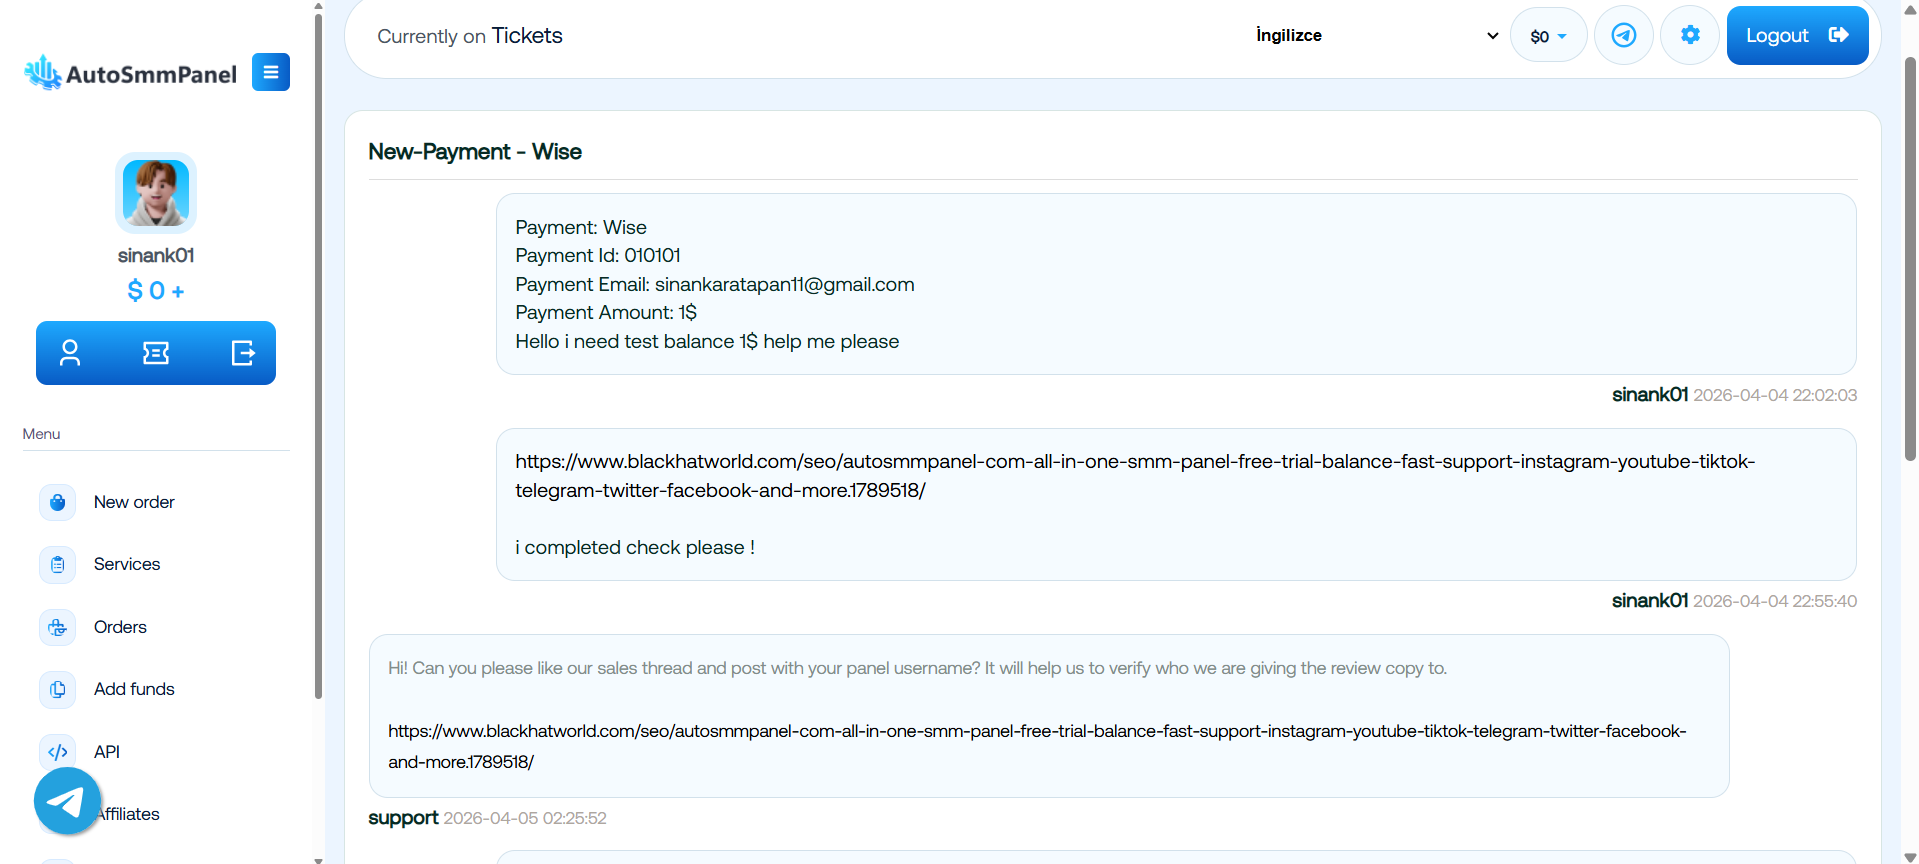Go to Services menu item

127,564
